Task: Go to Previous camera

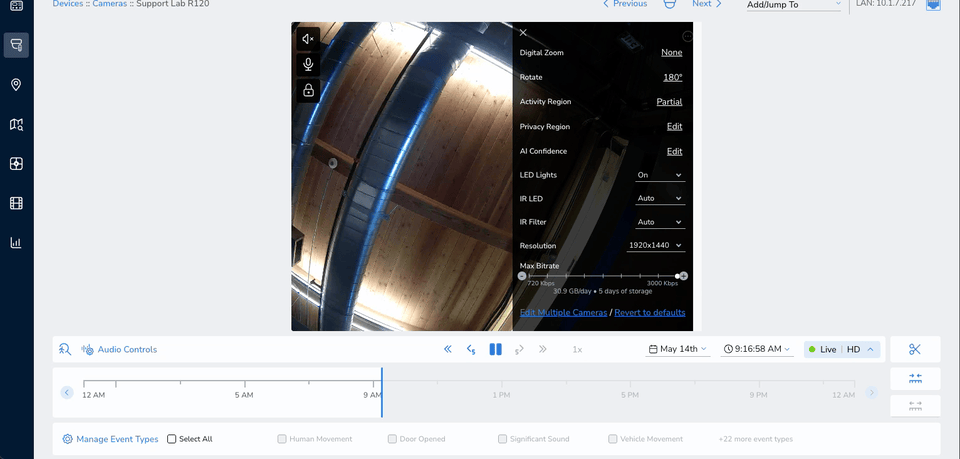Action: click(x=625, y=4)
